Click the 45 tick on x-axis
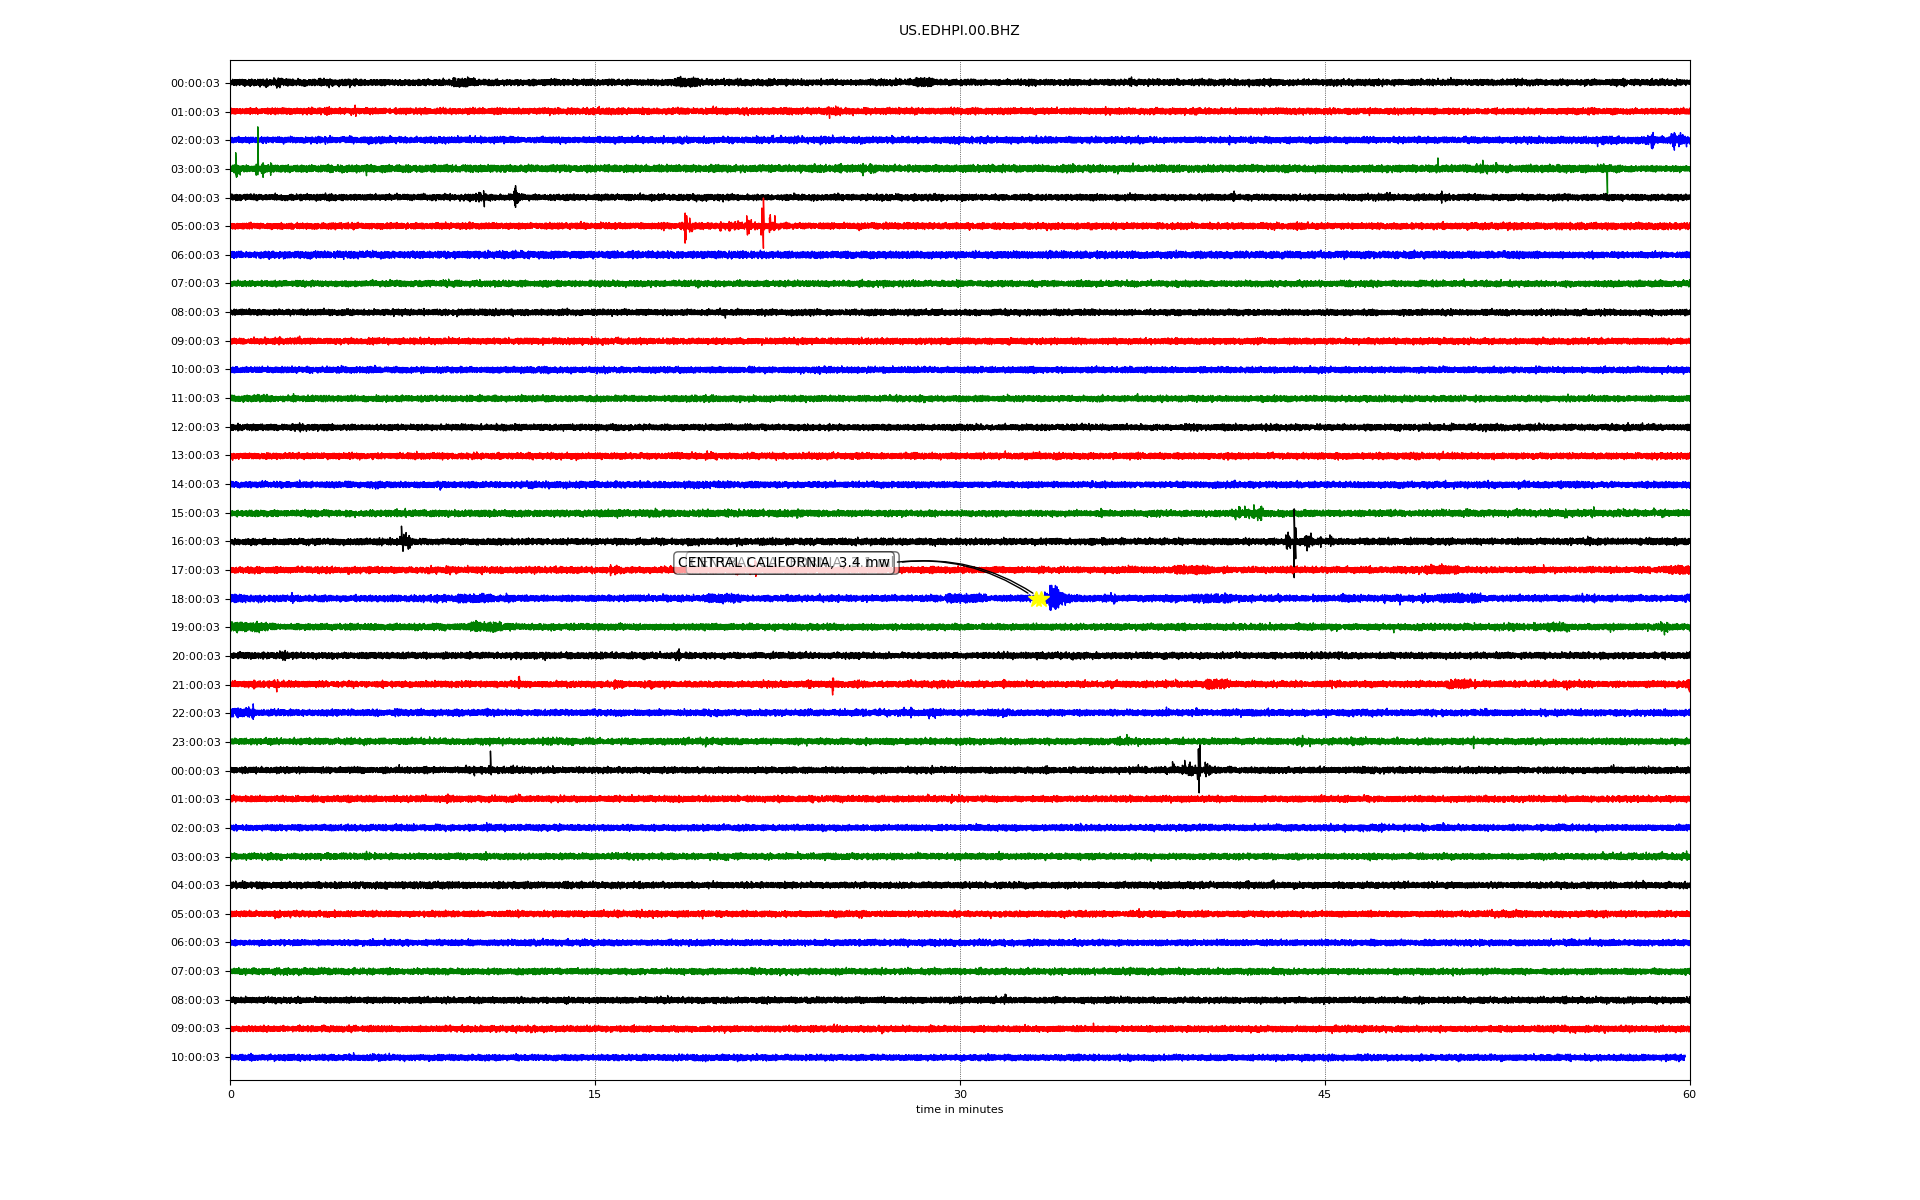1920x1200 pixels. 1325,1094
